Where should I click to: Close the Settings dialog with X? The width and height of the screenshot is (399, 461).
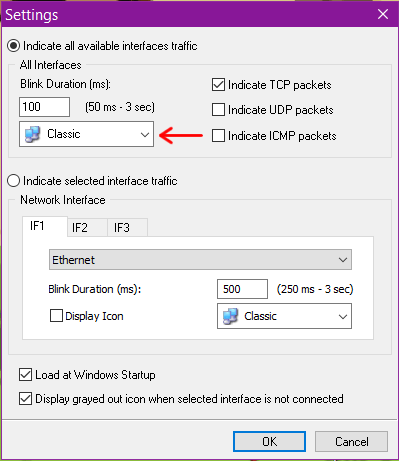click(383, 14)
